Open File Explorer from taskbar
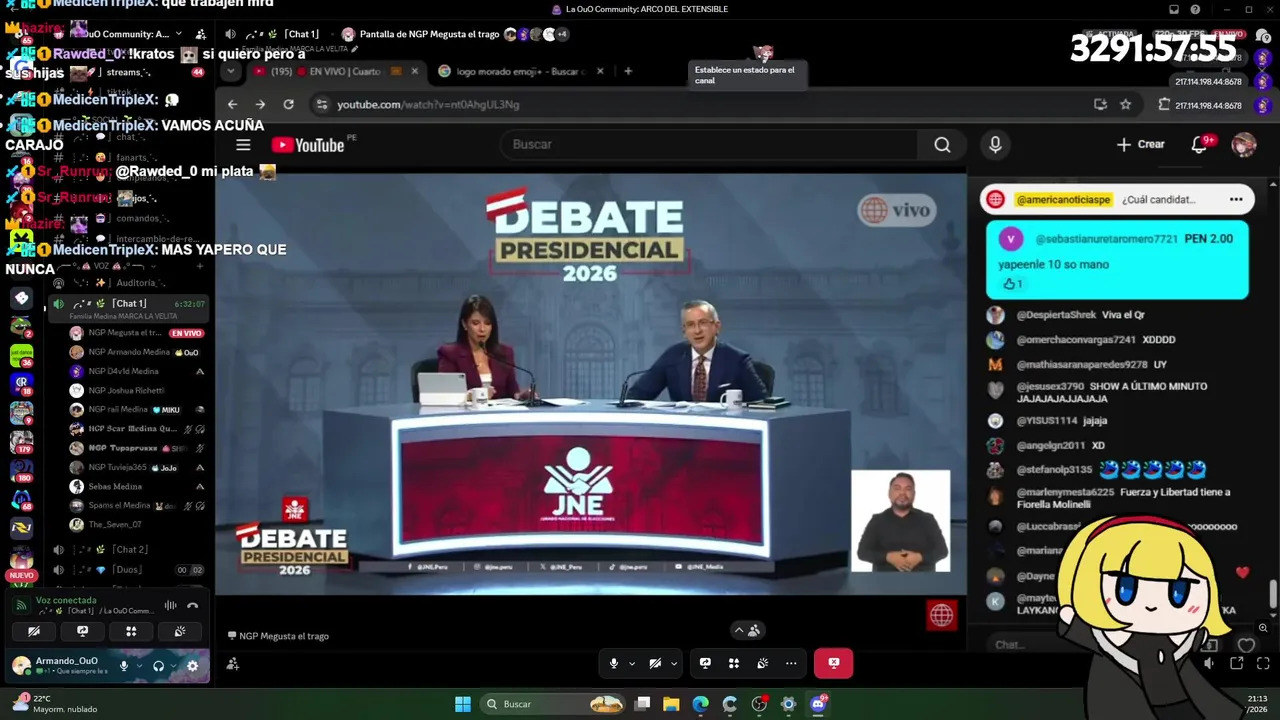The height and width of the screenshot is (720, 1280). (x=671, y=704)
